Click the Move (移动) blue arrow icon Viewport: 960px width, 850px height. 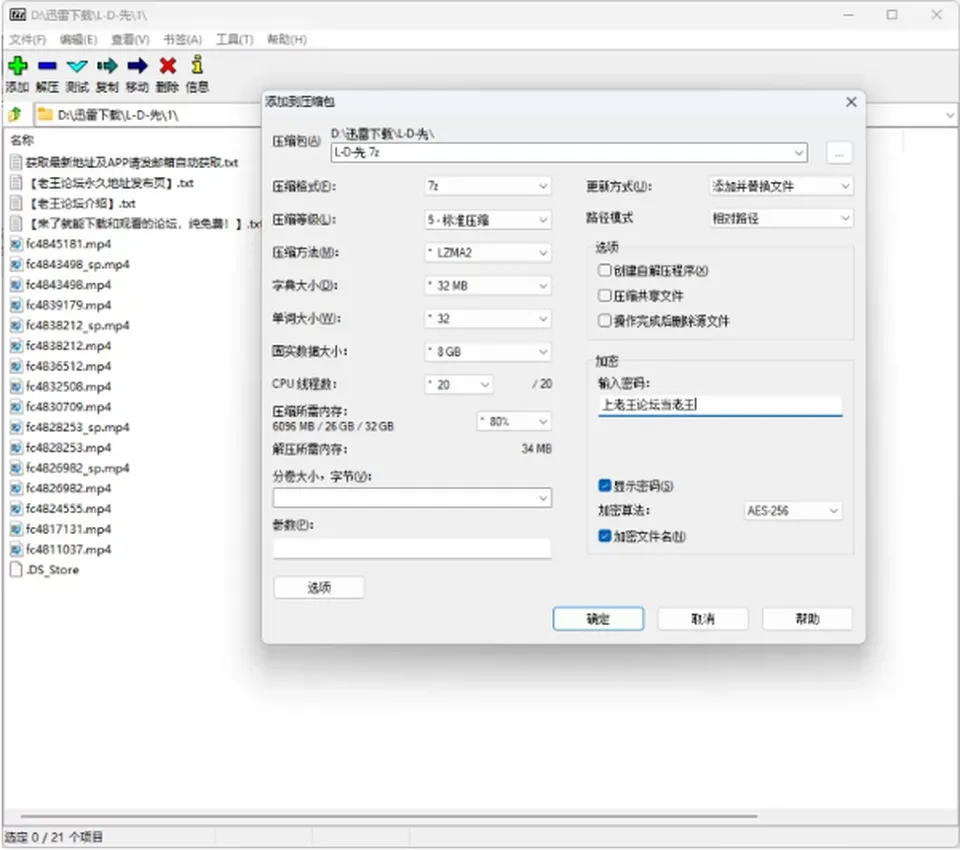[137, 66]
